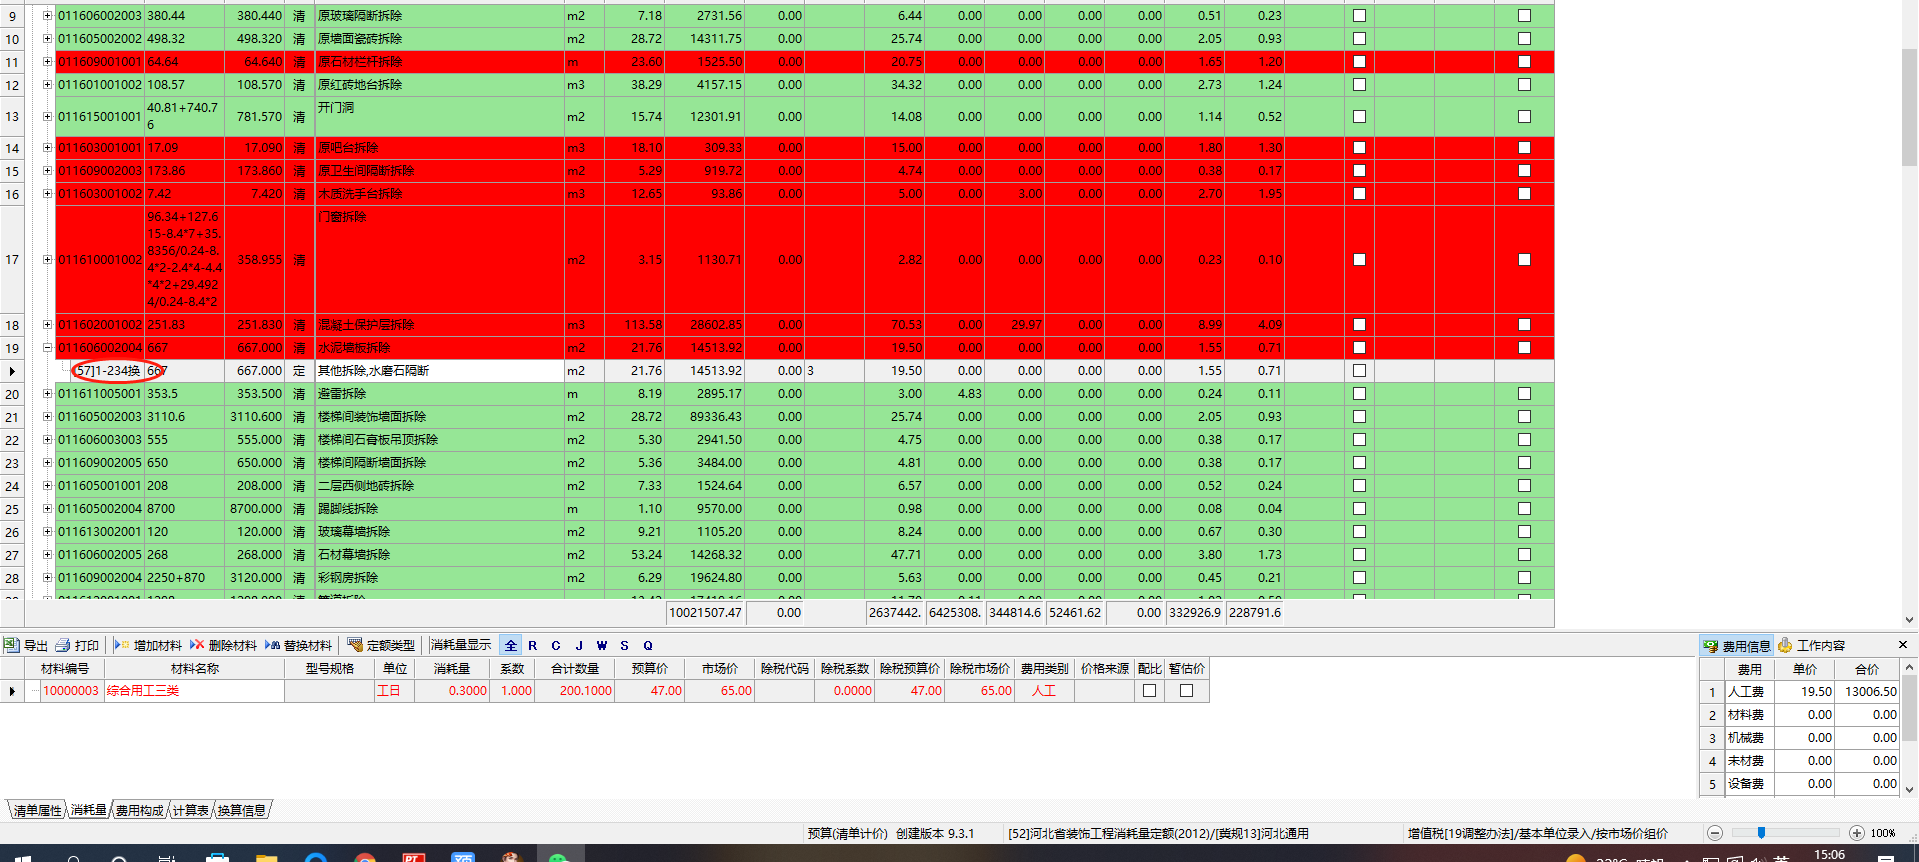Click the 价格来源 column header
The height and width of the screenshot is (862, 1919).
(1105, 669)
